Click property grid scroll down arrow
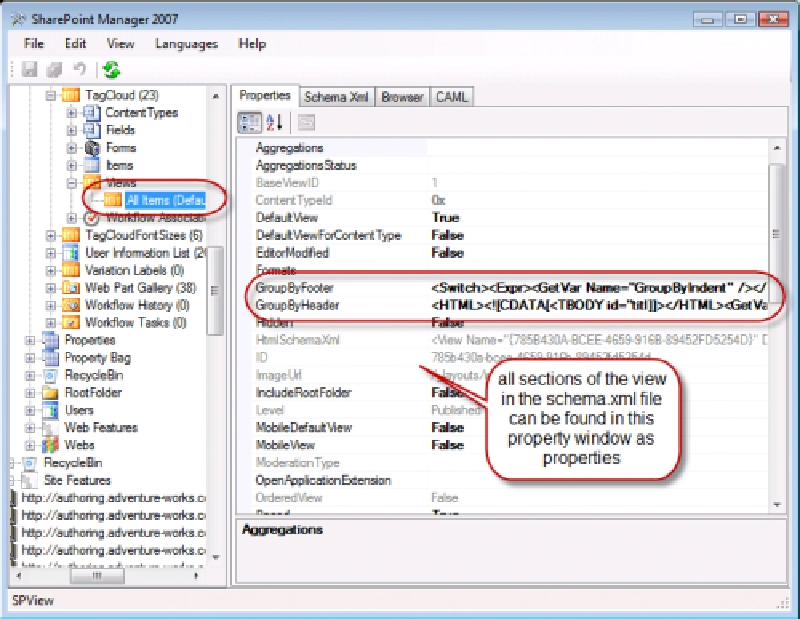 [x=777, y=505]
